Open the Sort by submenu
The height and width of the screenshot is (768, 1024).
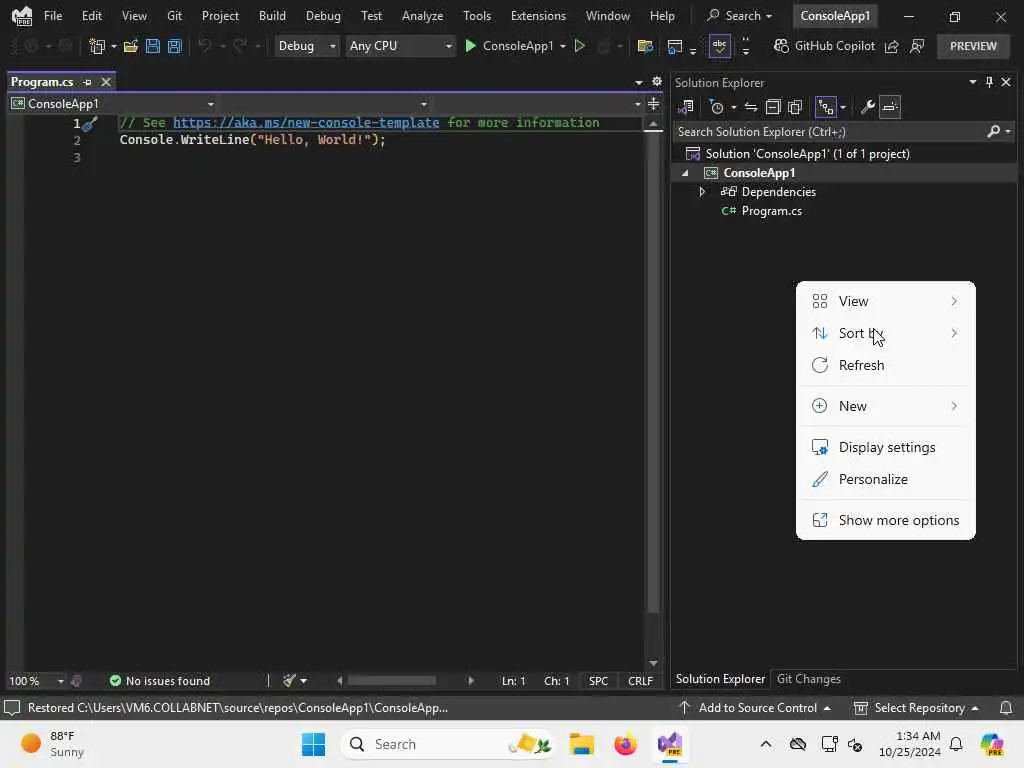click(x=885, y=333)
